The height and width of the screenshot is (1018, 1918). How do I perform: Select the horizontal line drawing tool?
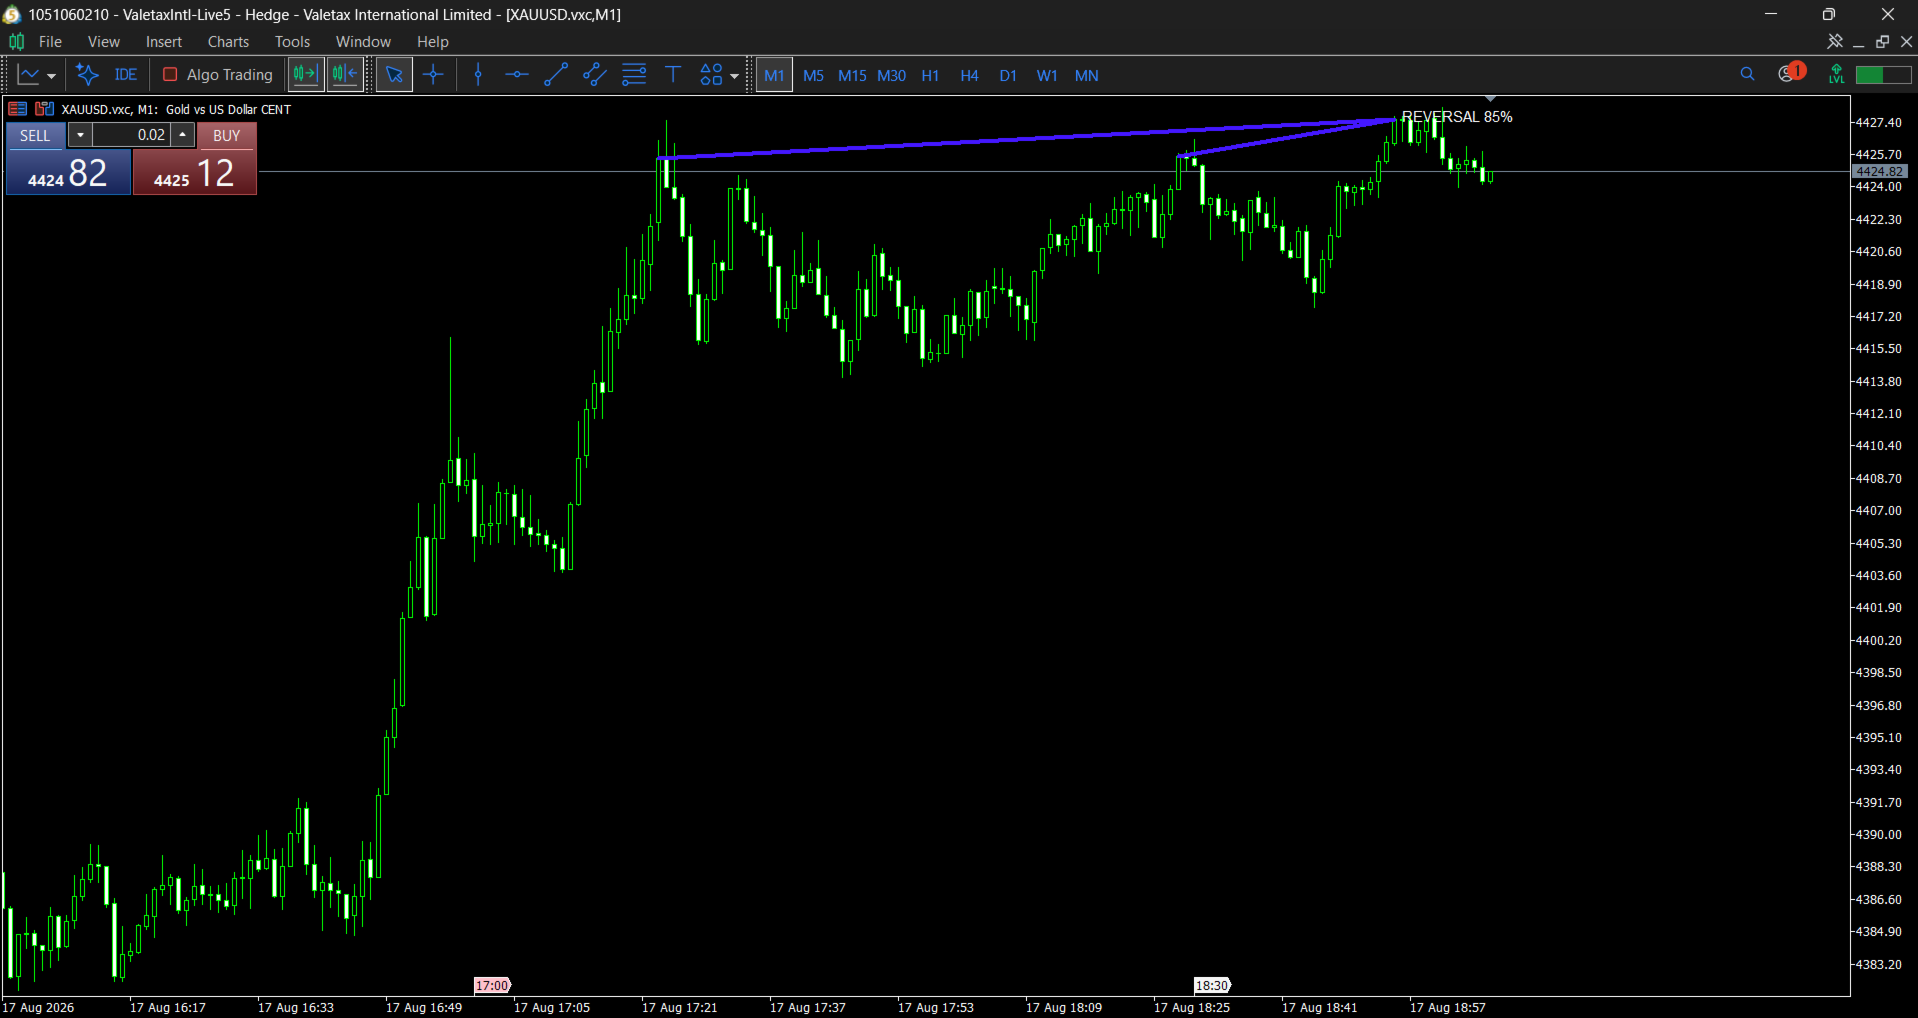517,75
